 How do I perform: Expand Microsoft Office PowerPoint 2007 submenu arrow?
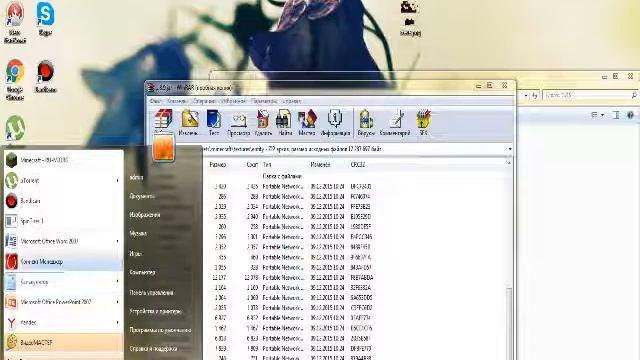[x=118, y=302]
